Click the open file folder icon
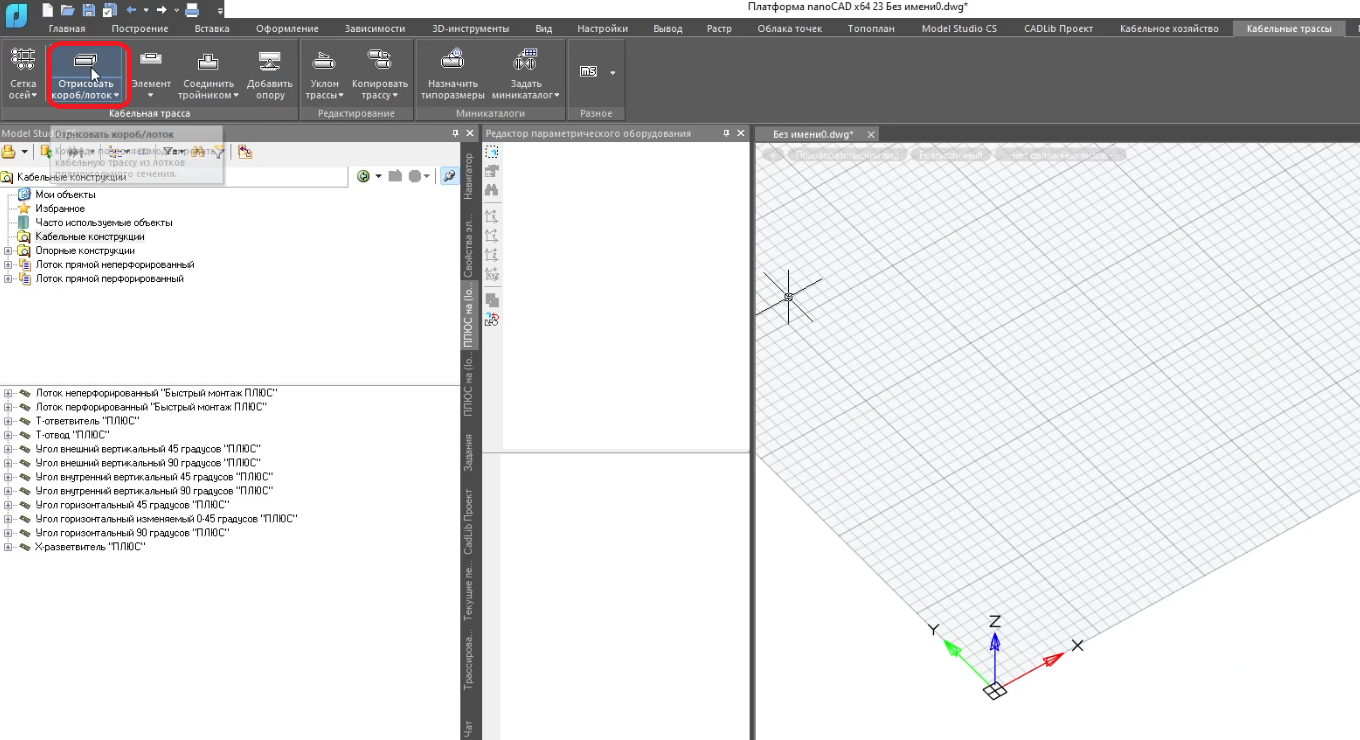Viewport: 1360px width, 740px height. click(x=68, y=9)
